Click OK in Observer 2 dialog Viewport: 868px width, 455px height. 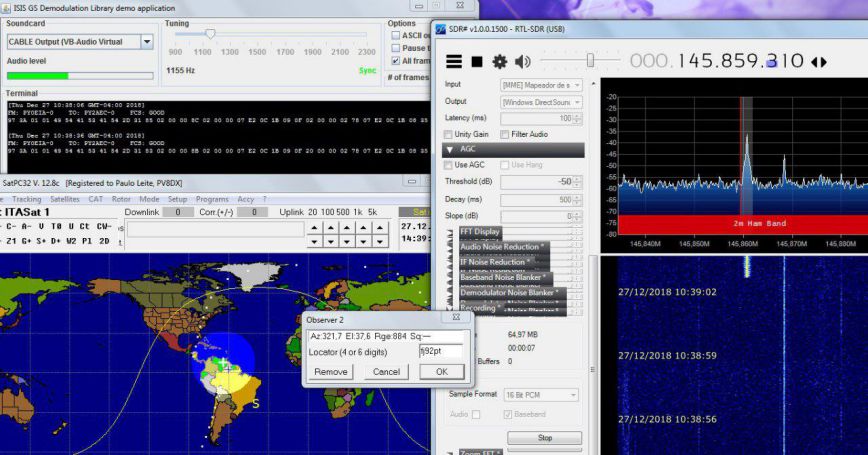pyautogui.click(x=441, y=371)
